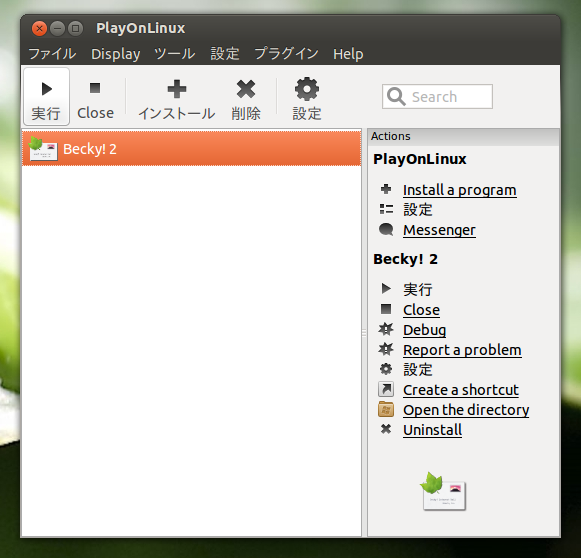581x558 pixels.
Task: Open the ファイル menu
Action: coord(52,54)
